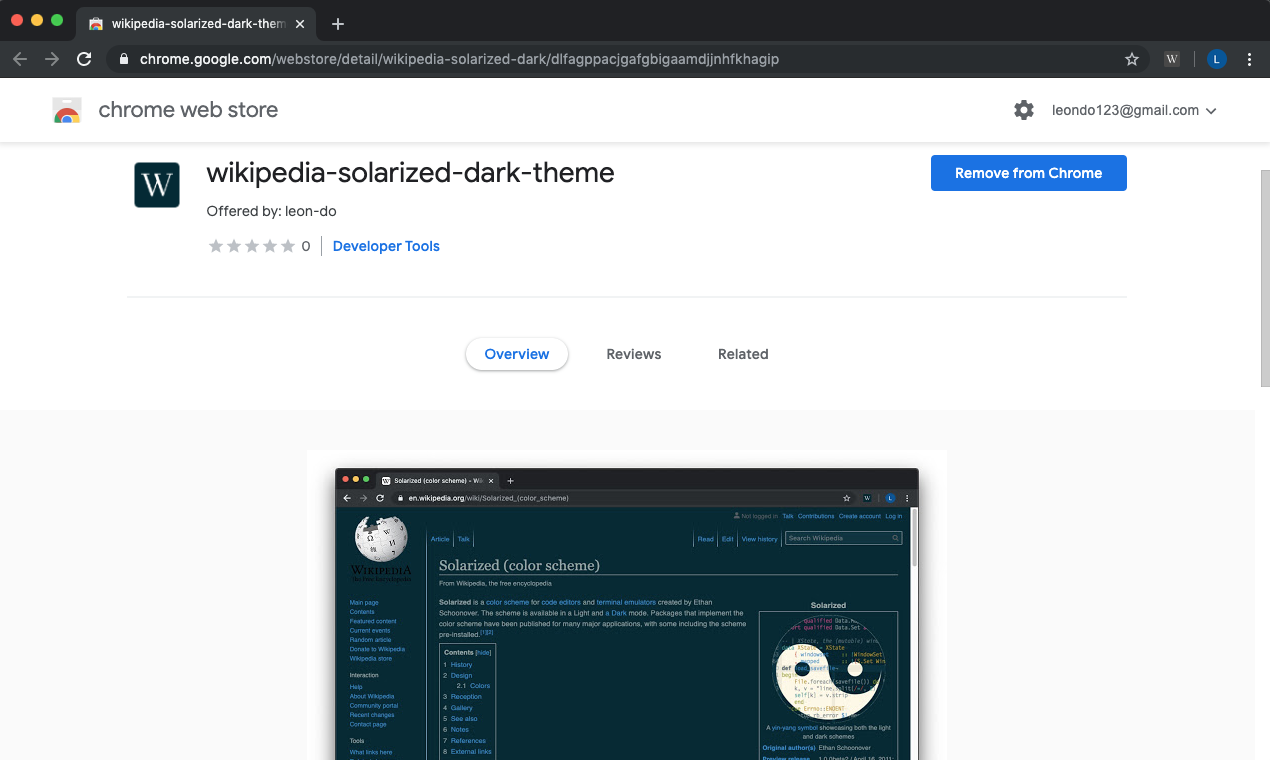The height and width of the screenshot is (760, 1270).
Task: Click the forward navigation arrow
Action: [52, 59]
